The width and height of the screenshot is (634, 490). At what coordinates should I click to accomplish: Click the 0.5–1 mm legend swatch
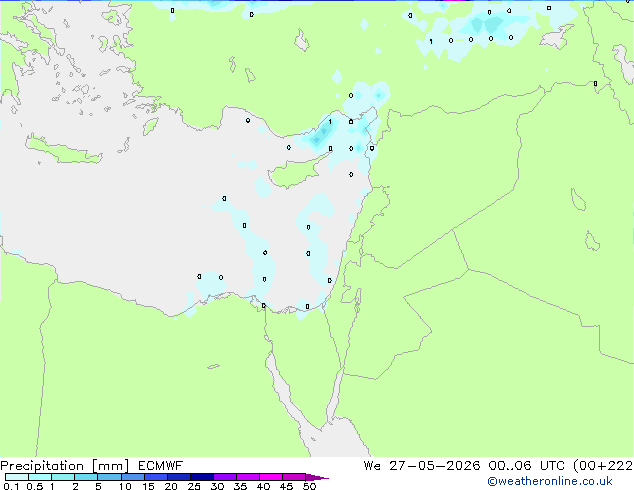[x=40, y=477]
